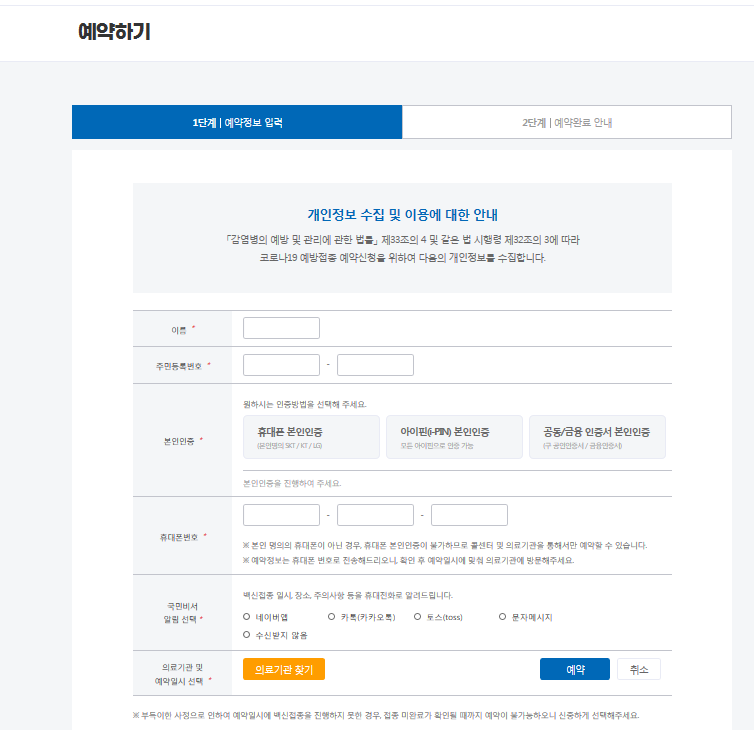Viewport: 754px width, 730px height.
Task: Click the 취소 cancel button
Action: click(x=639, y=669)
